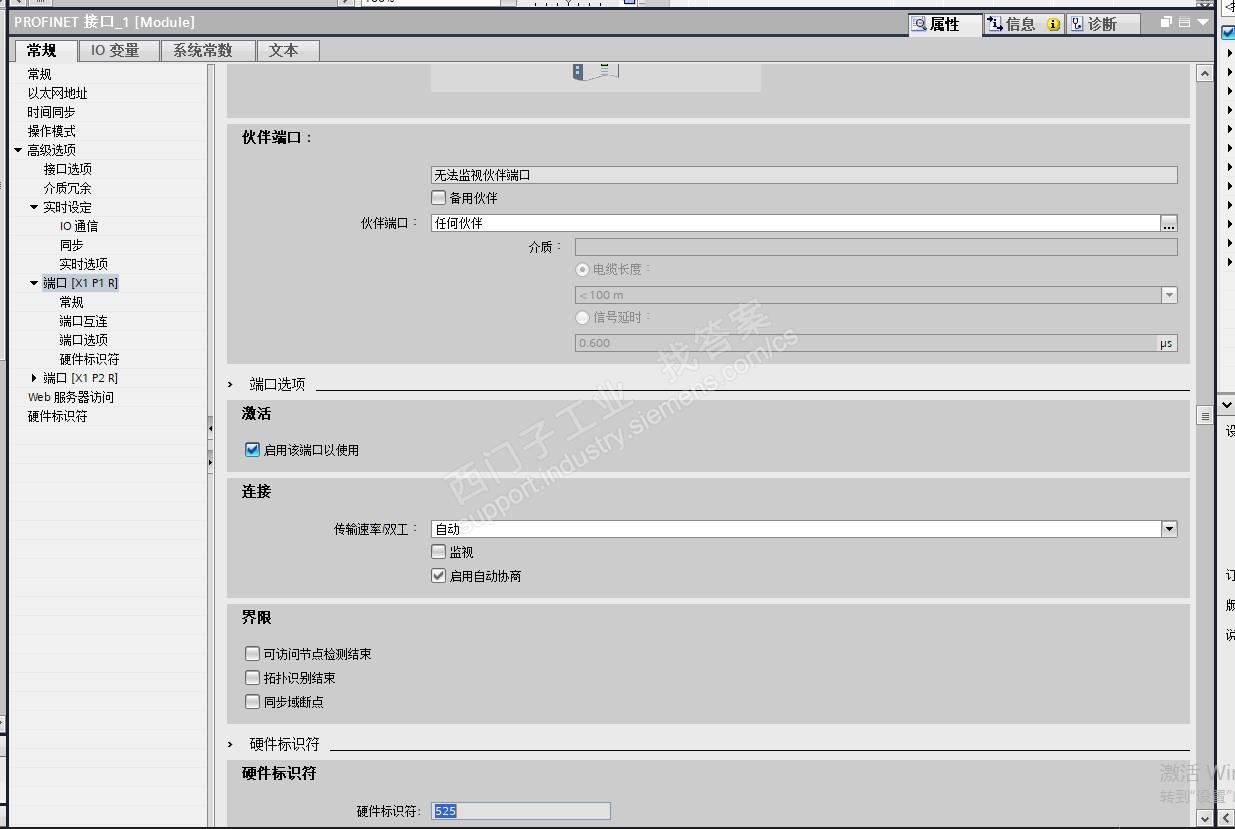Select 同步 in navigation tree
1235x829 pixels.
71,245
